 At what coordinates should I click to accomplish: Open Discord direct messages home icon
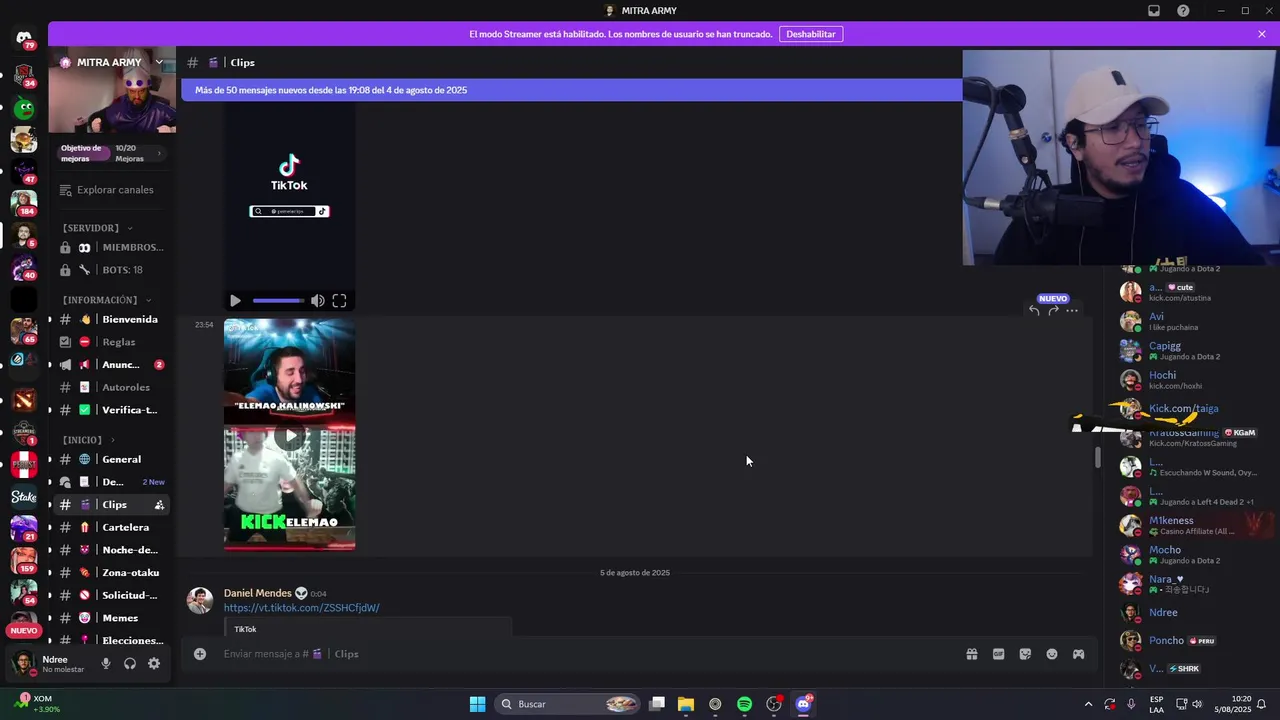coord(24,38)
